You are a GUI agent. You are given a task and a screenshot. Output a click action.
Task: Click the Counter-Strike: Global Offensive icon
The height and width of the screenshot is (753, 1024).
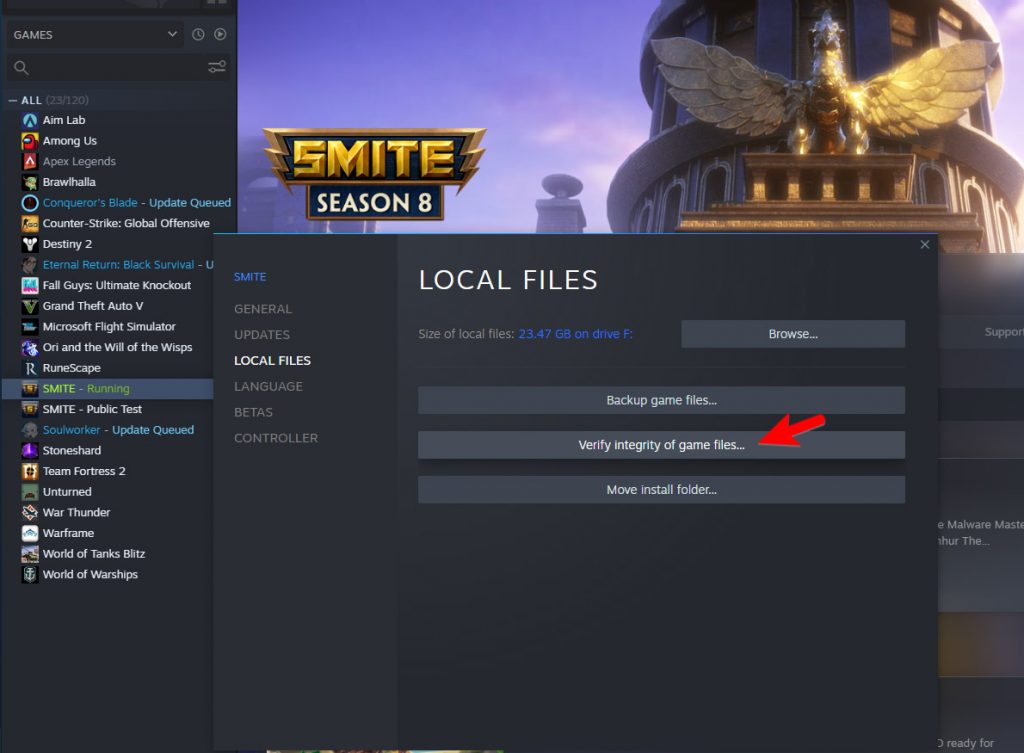coord(29,223)
